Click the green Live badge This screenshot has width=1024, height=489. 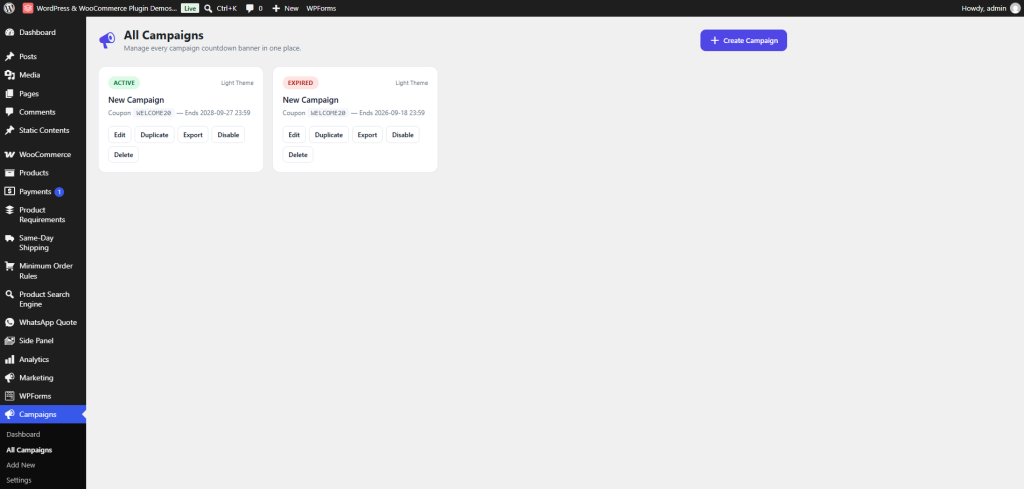click(190, 8)
